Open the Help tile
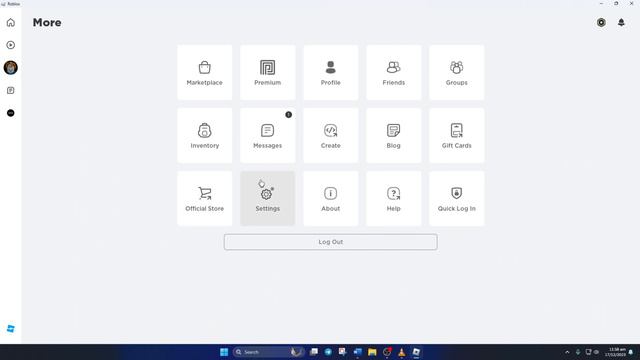Image resolution: width=640 pixels, height=360 pixels. pos(393,198)
